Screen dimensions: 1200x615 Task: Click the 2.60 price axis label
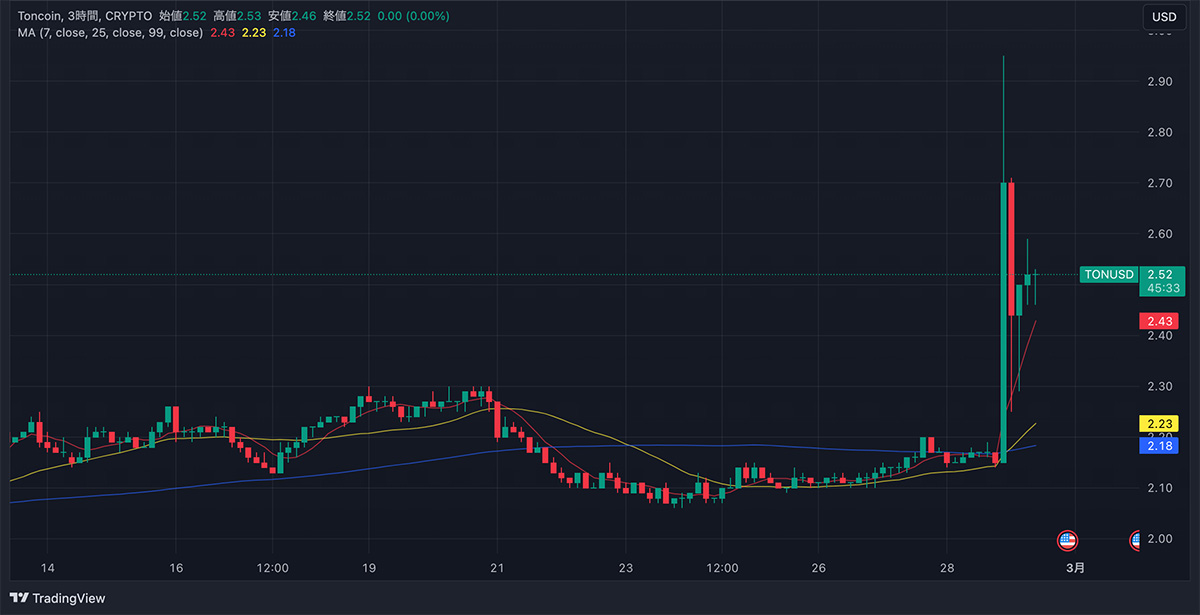tap(1160, 235)
